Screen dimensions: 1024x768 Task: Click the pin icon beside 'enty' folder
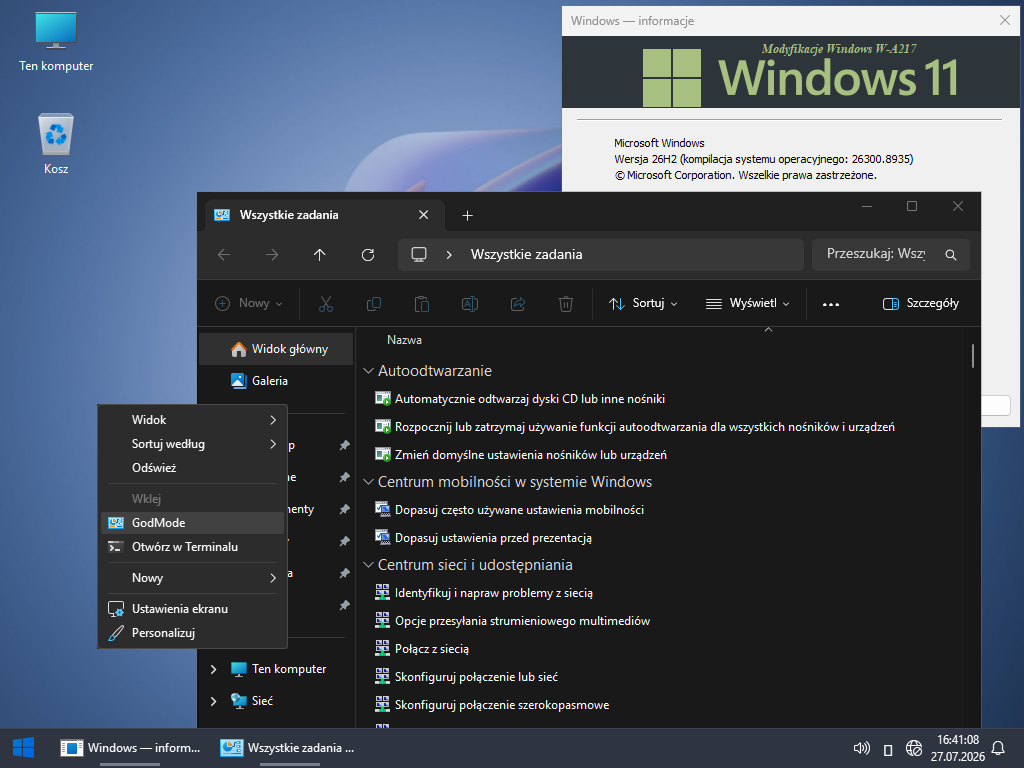click(x=344, y=509)
